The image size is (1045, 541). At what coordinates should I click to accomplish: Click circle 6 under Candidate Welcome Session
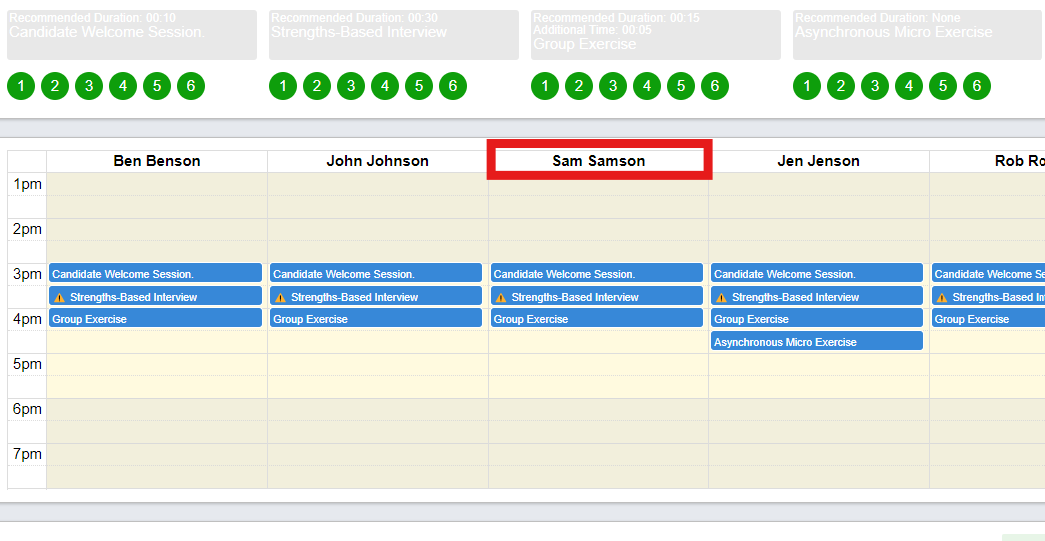191,86
